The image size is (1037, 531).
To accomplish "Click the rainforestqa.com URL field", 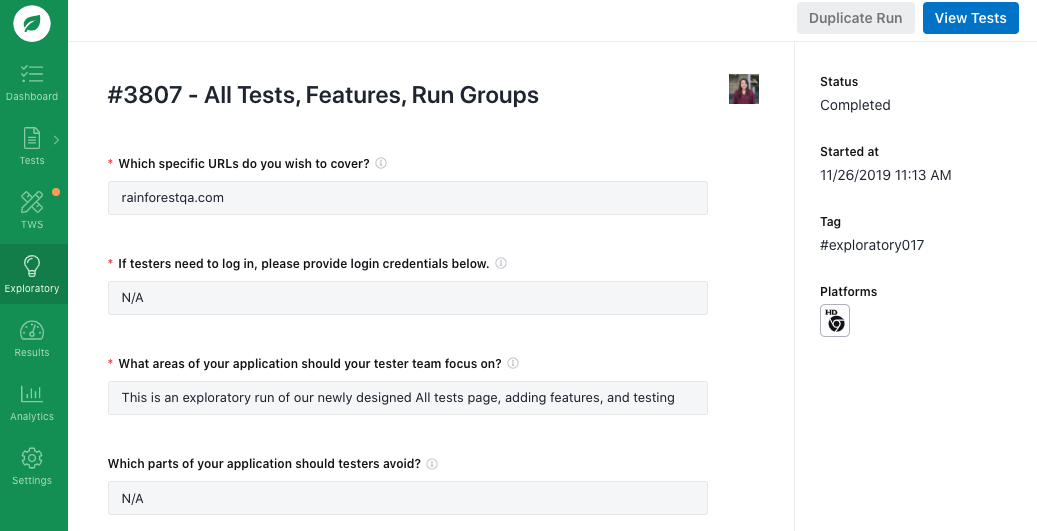I will tap(407, 198).
